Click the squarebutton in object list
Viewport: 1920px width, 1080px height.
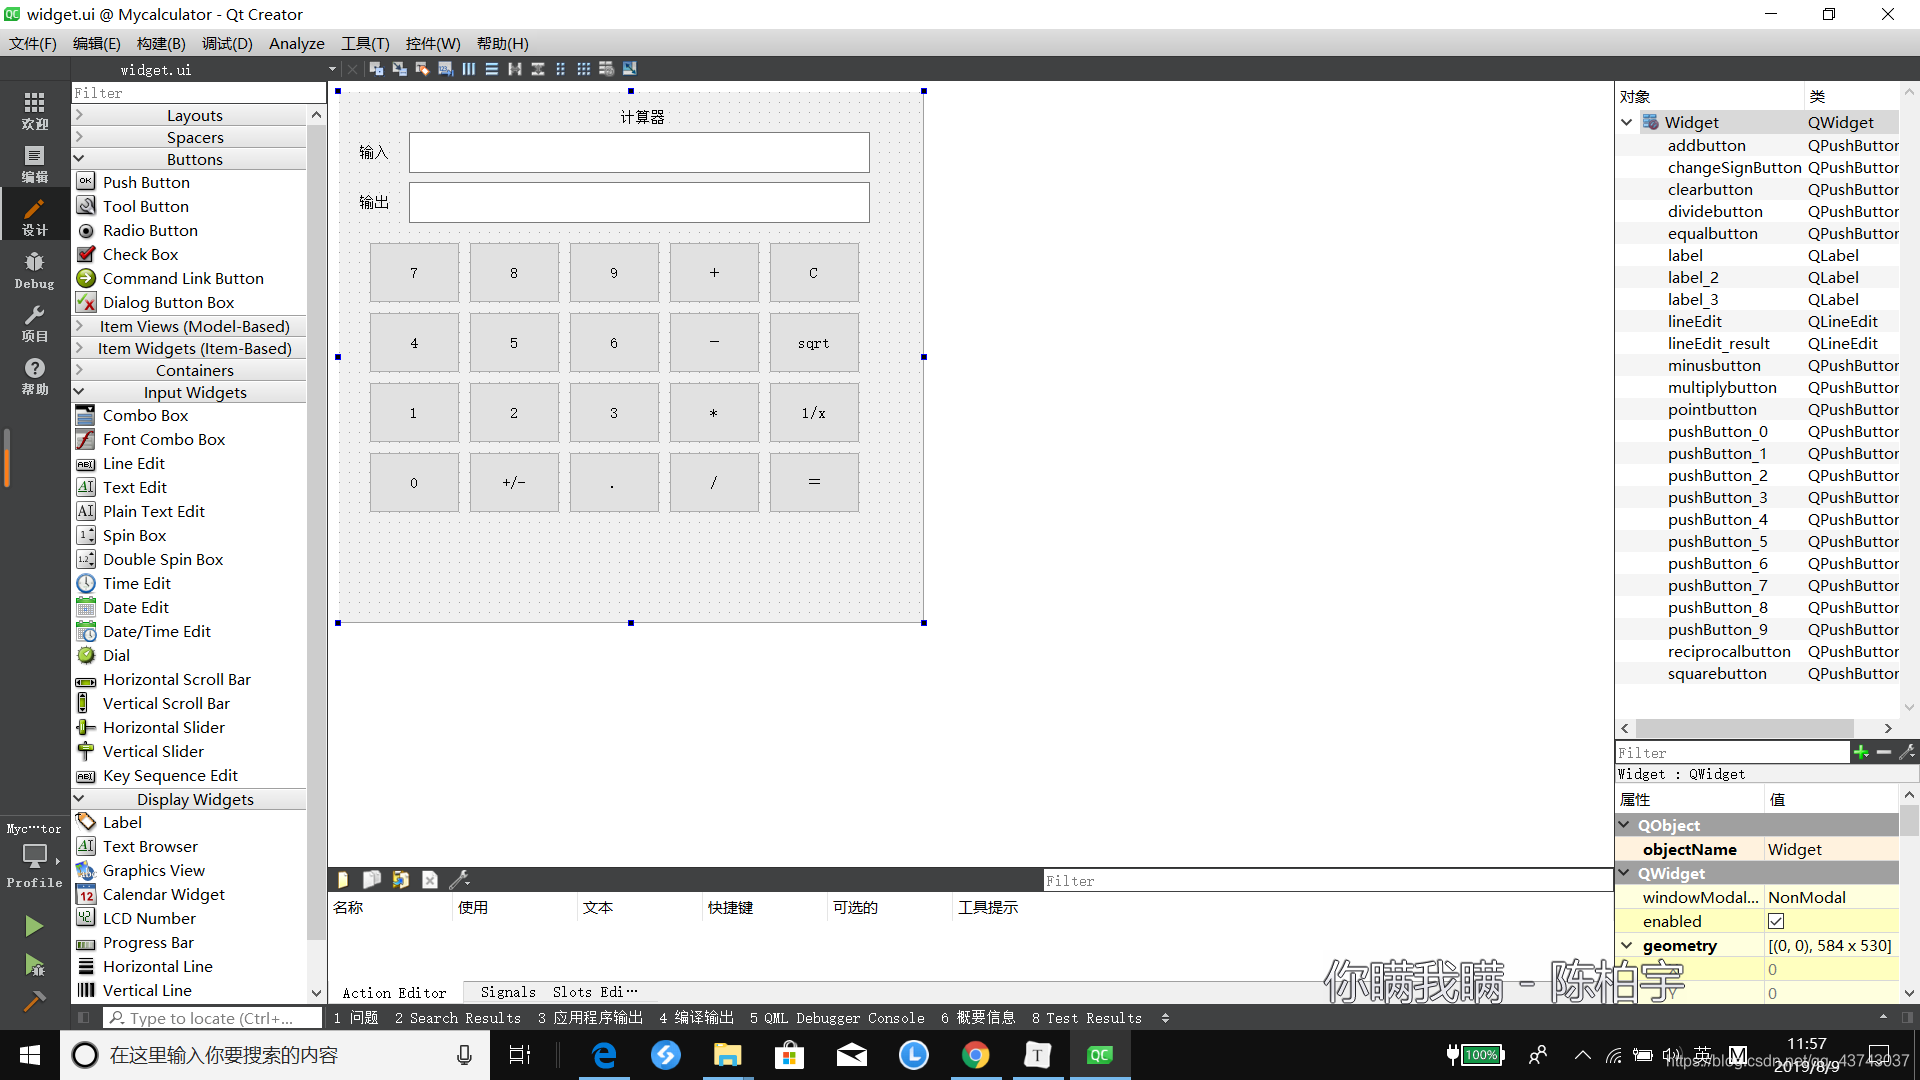tap(1716, 673)
